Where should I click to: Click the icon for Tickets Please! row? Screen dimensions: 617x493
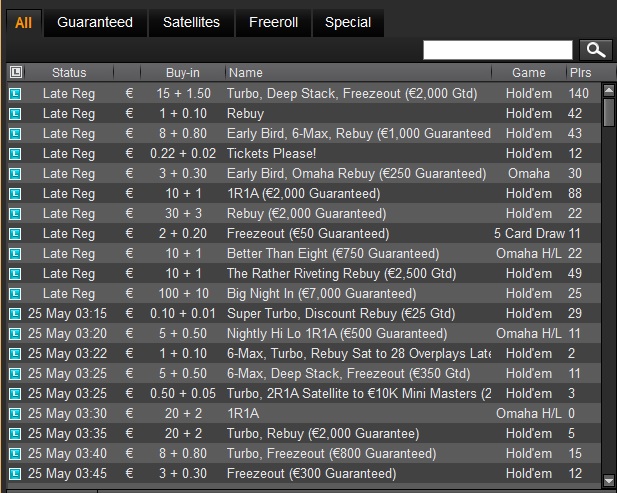15,154
